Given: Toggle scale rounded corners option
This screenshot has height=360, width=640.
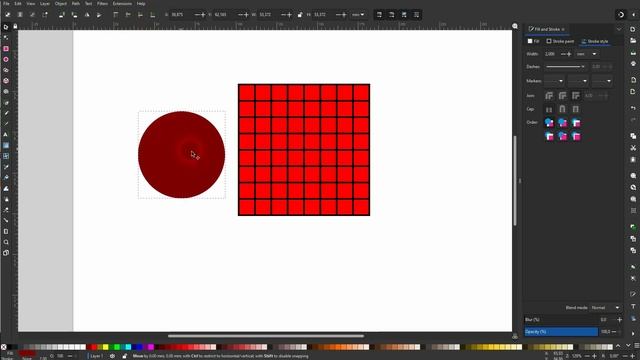Looking at the screenshot, I should [392, 15].
